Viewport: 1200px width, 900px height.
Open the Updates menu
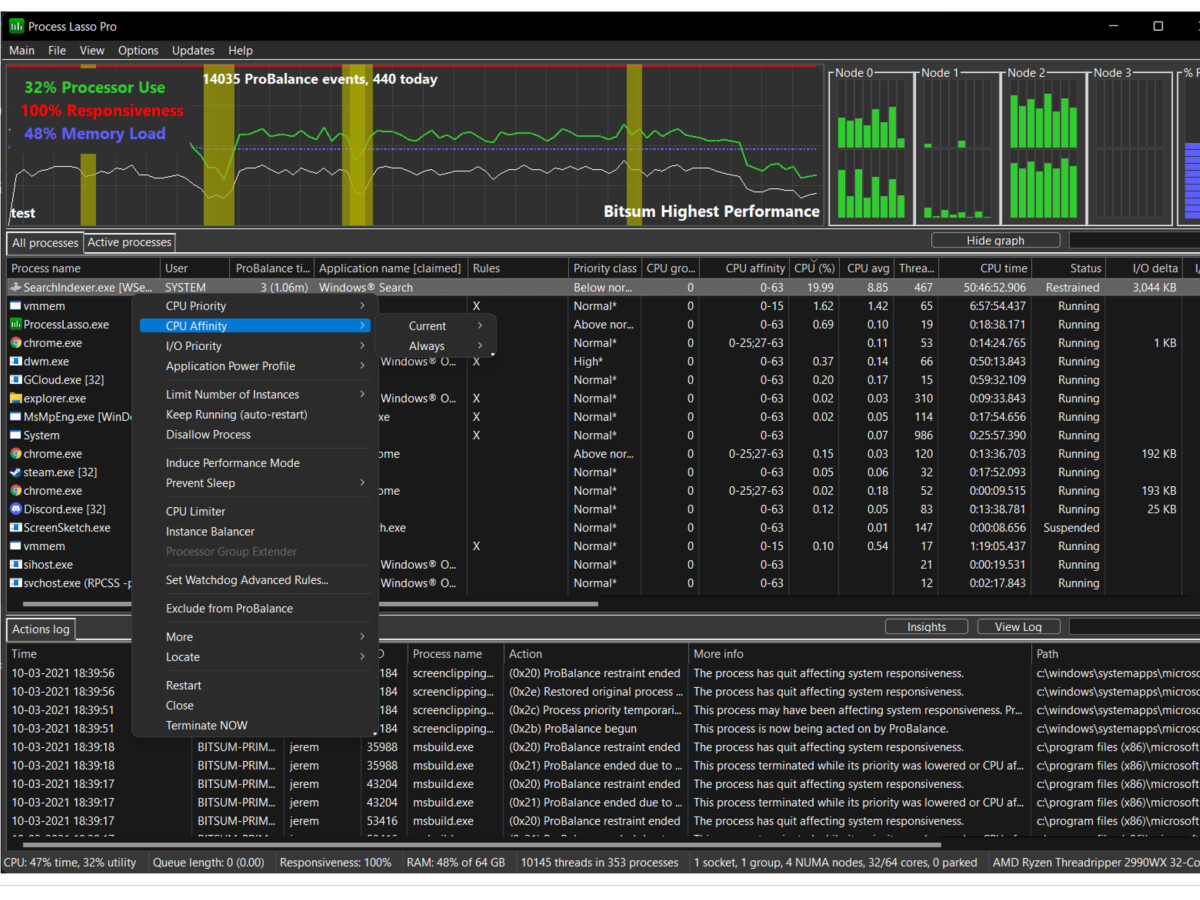tap(193, 51)
